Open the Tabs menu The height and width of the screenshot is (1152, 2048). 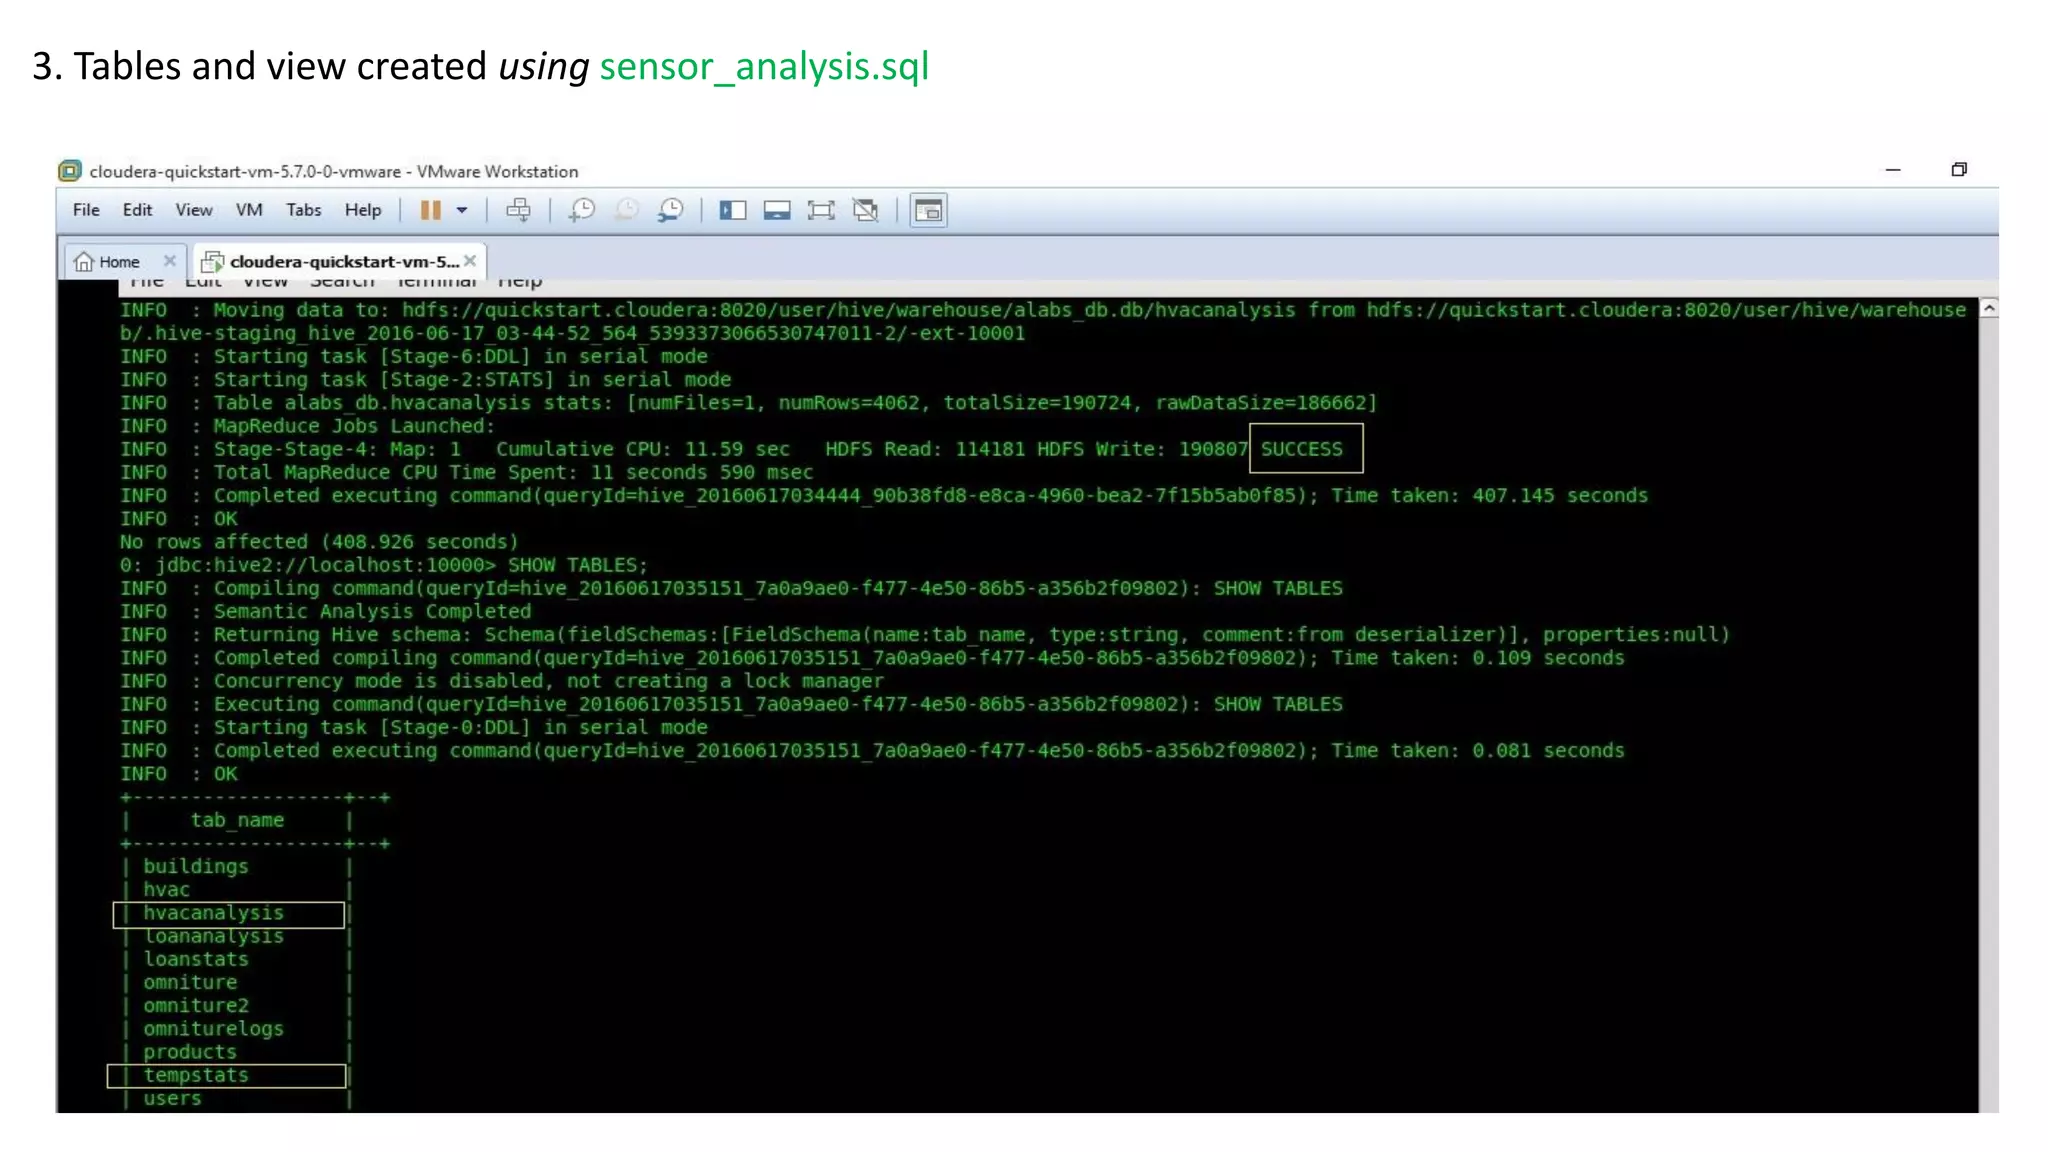303,210
